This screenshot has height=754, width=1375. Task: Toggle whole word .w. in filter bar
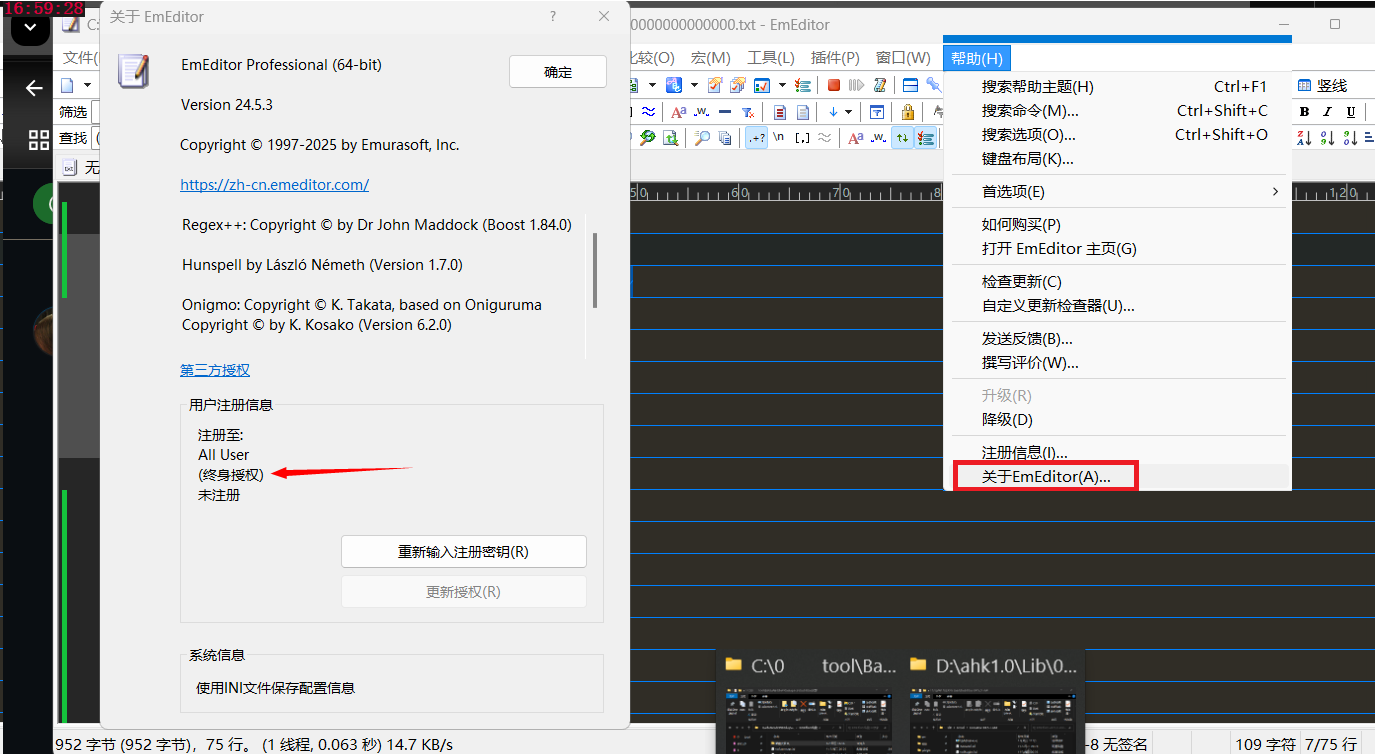click(x=701, y=112)
